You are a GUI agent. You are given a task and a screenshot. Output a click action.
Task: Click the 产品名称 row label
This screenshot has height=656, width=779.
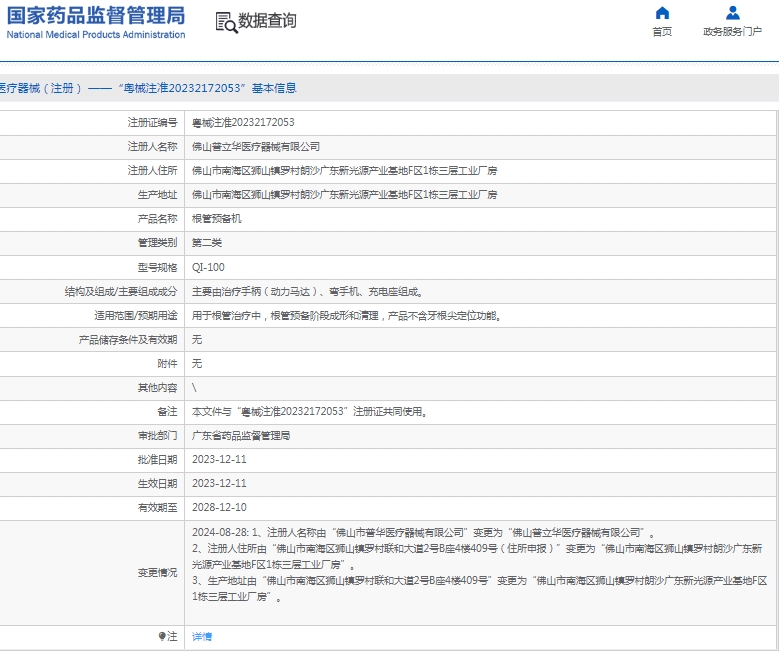(157, 219)
